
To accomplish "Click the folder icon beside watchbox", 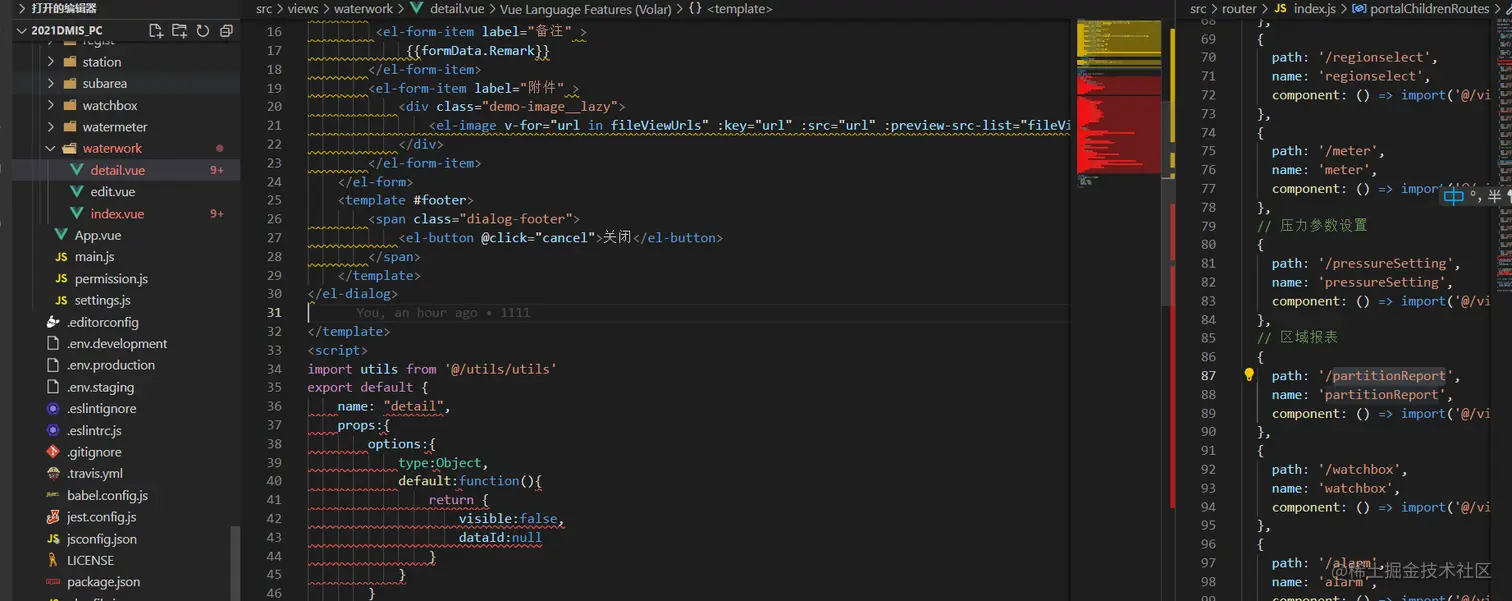I will (70, 105).
